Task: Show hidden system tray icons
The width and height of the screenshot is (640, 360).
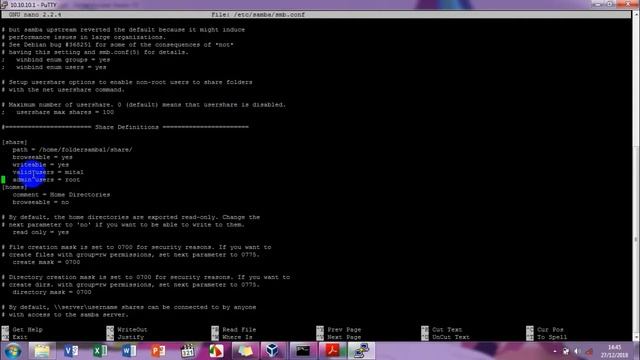Action: click(555, 351)
